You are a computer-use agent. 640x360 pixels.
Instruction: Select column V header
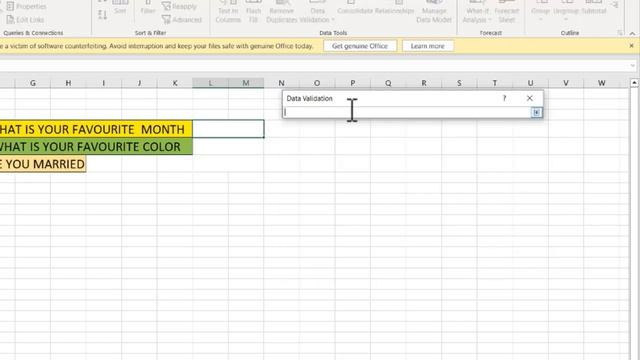click(566, 83)
